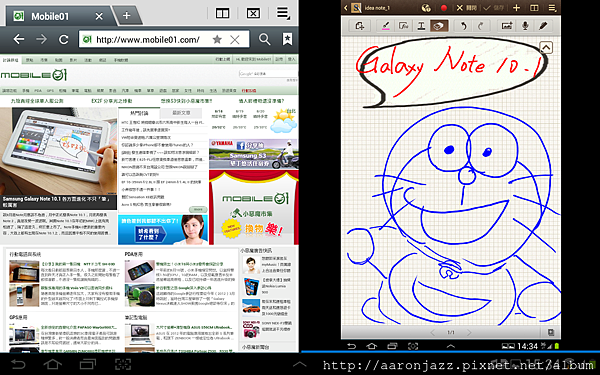Redo the last stroke
Screen dimensions: 600x375
click(481, 26)
